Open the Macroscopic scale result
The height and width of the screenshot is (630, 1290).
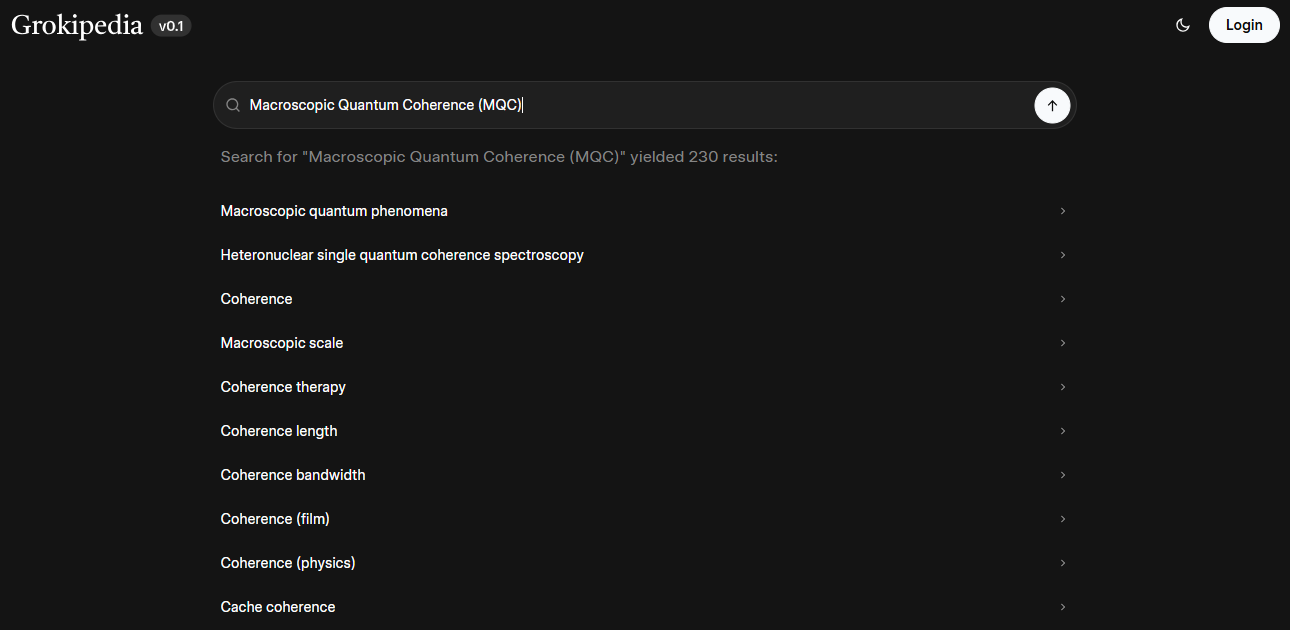pyautogui.click(x=282, y=343)
